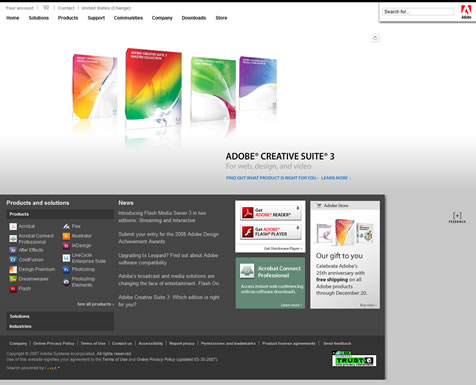476x385 pixels.
Task: Select the green Creative Suite box
Action: click(x=213, y=89)
